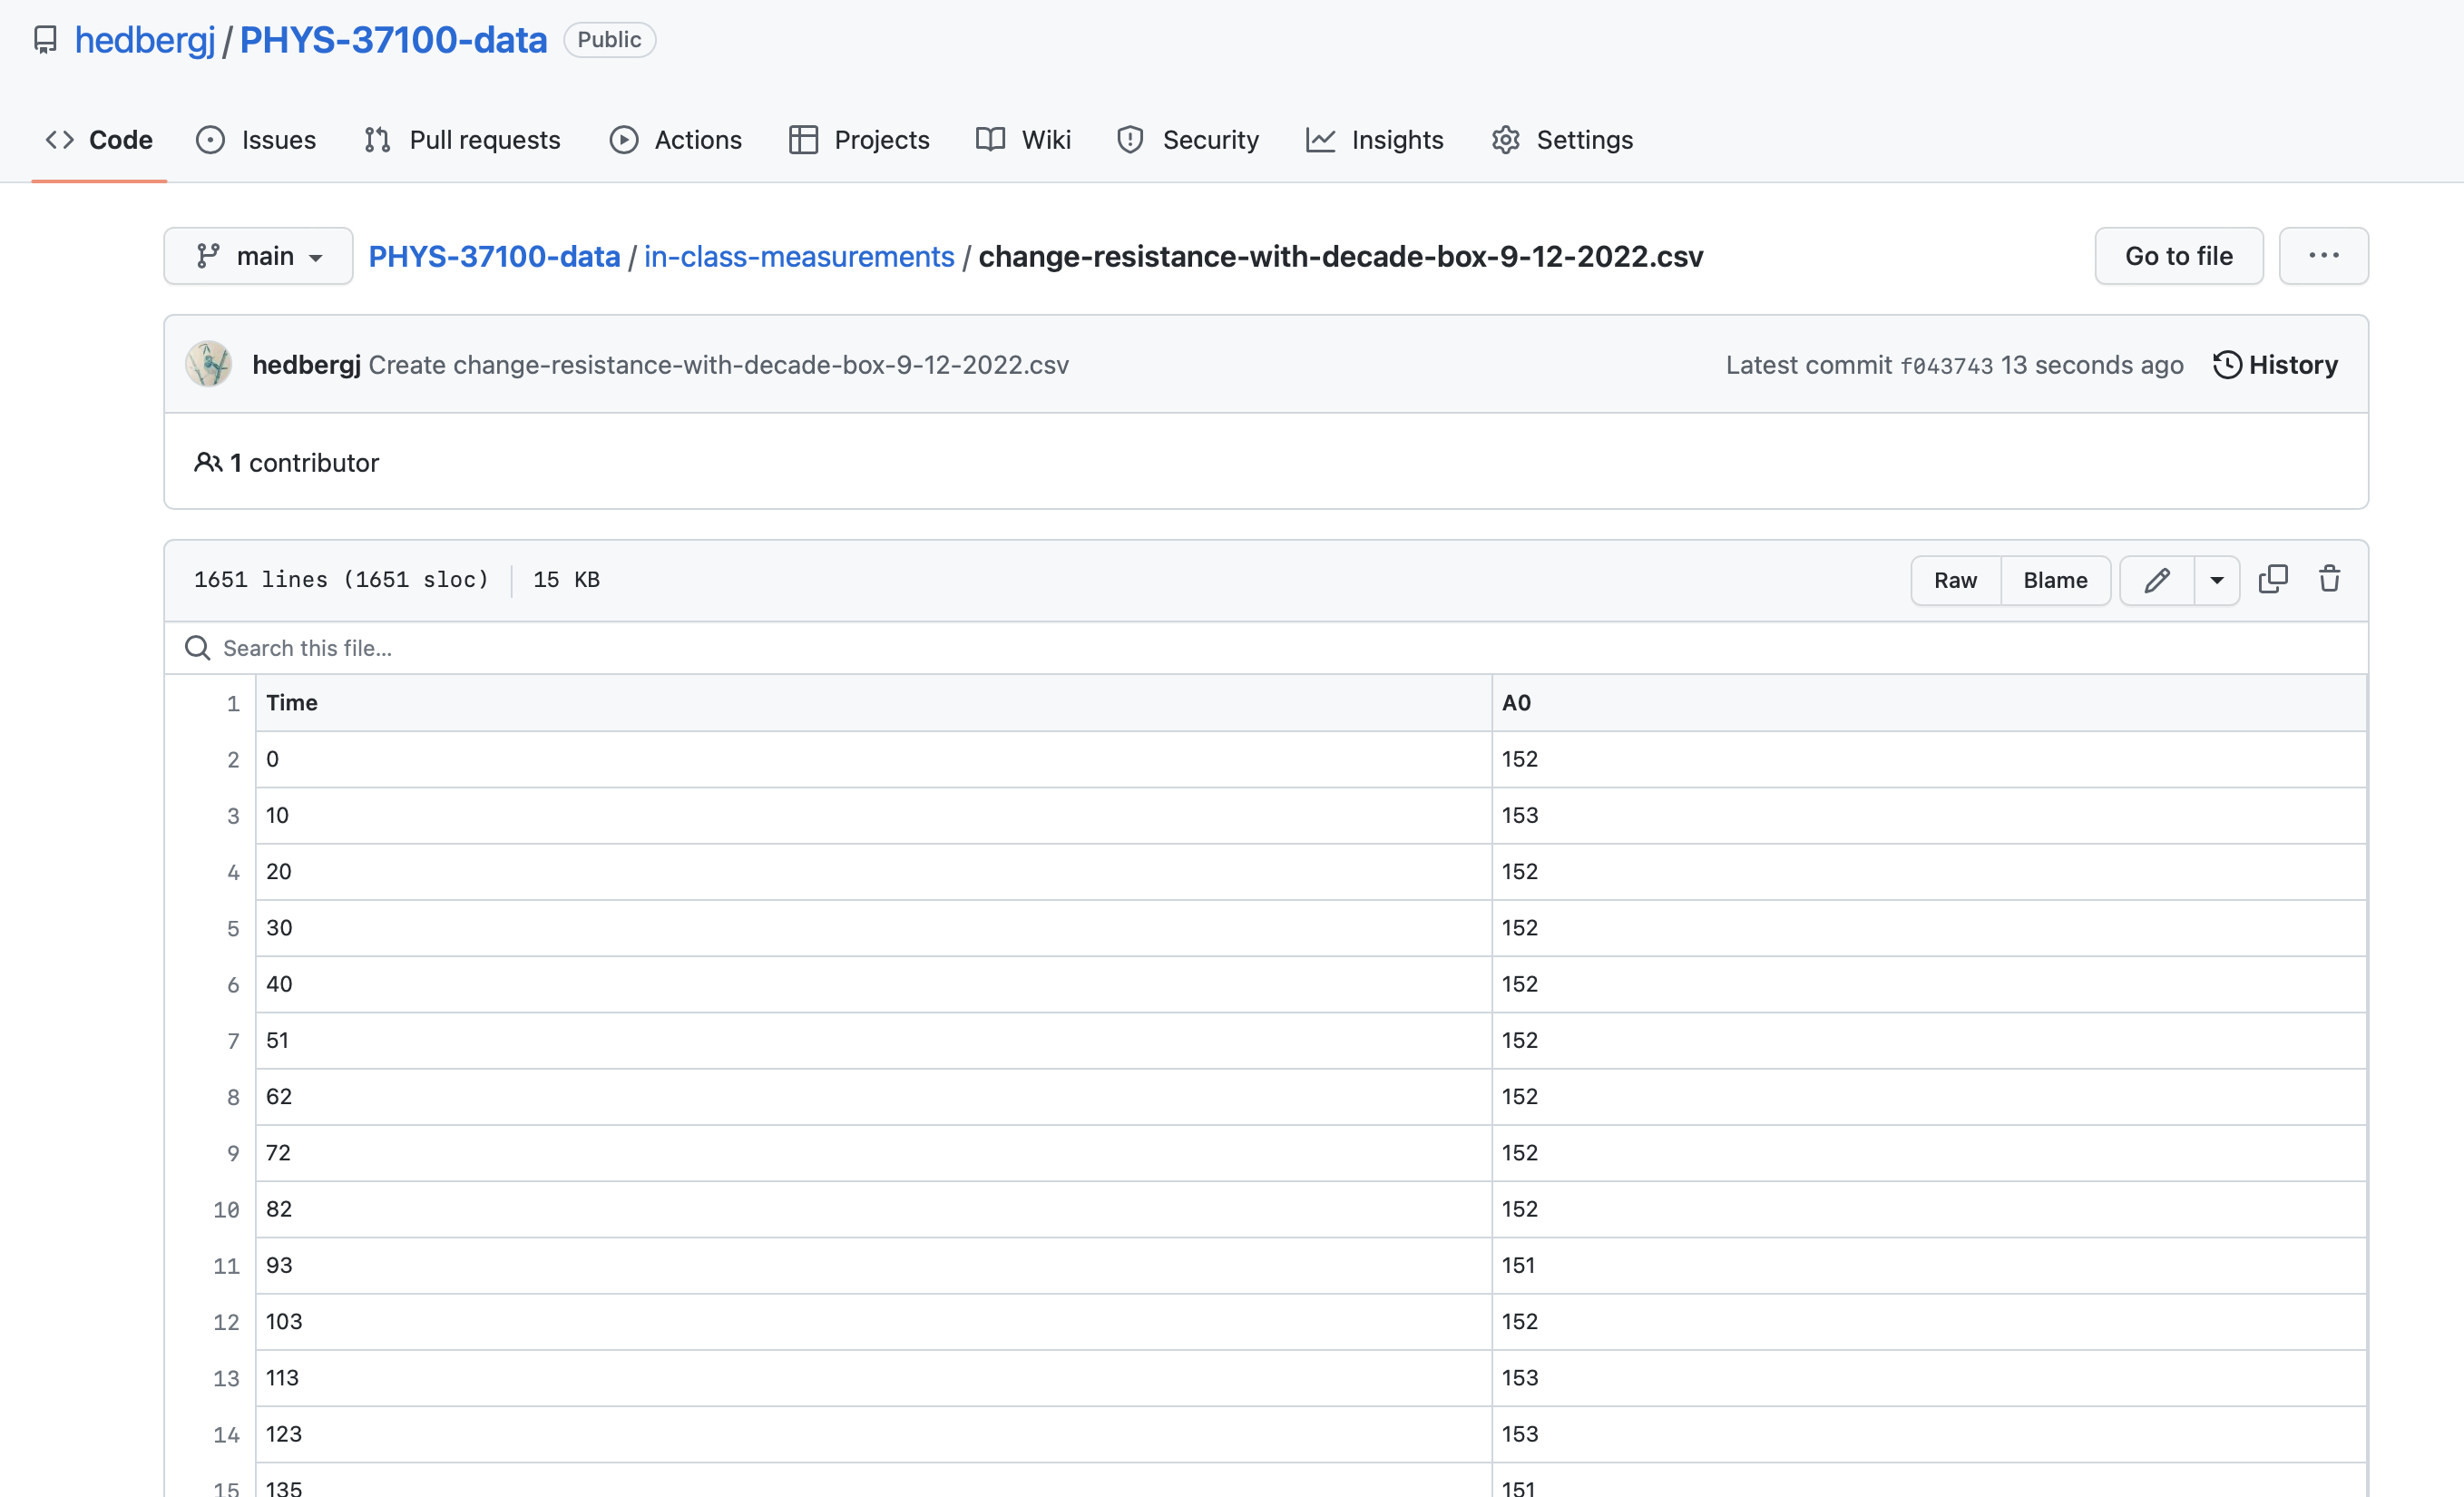Click the repository book icon beside hedbergj

pos(45,40)
